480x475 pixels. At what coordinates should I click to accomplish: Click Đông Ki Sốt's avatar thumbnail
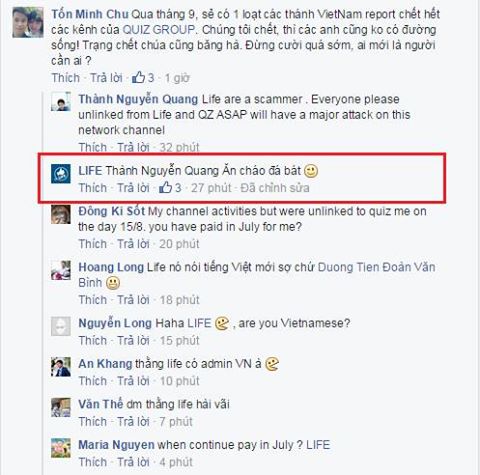click(61, 214)
